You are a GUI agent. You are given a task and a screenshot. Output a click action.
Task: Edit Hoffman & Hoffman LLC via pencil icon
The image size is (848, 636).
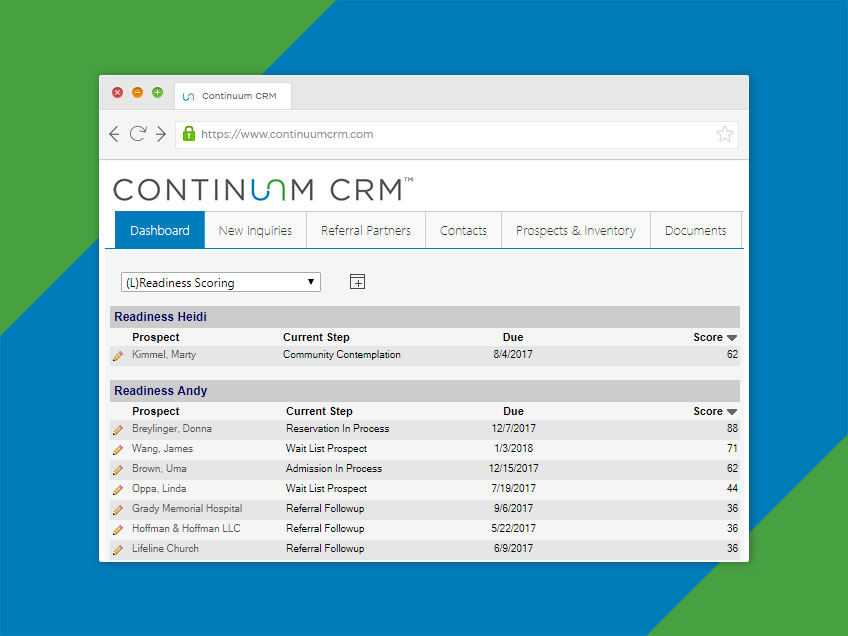[118, 528]
